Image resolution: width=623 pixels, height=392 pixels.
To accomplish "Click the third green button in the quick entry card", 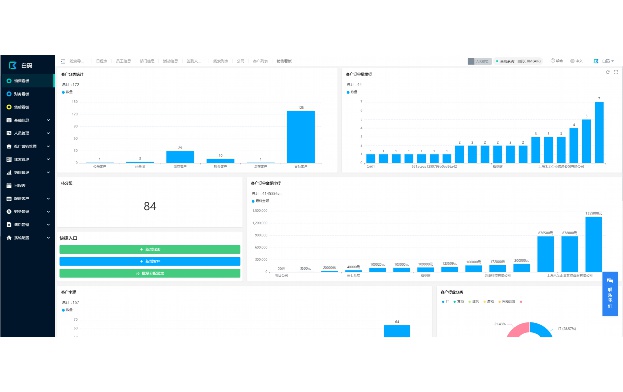I will click(150, 273).
